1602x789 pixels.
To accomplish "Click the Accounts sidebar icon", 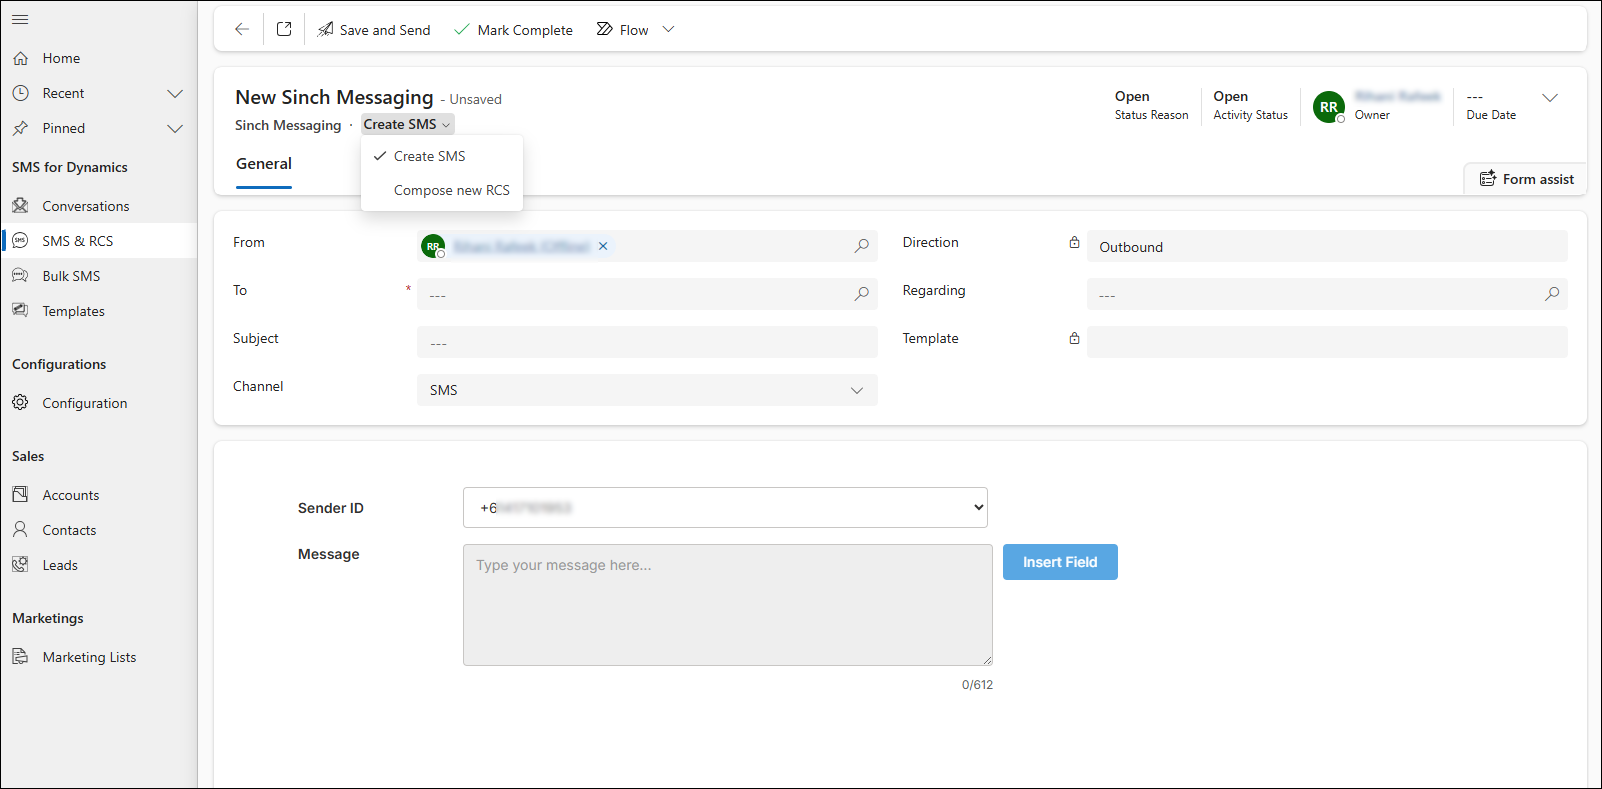I will click(20, 495).
